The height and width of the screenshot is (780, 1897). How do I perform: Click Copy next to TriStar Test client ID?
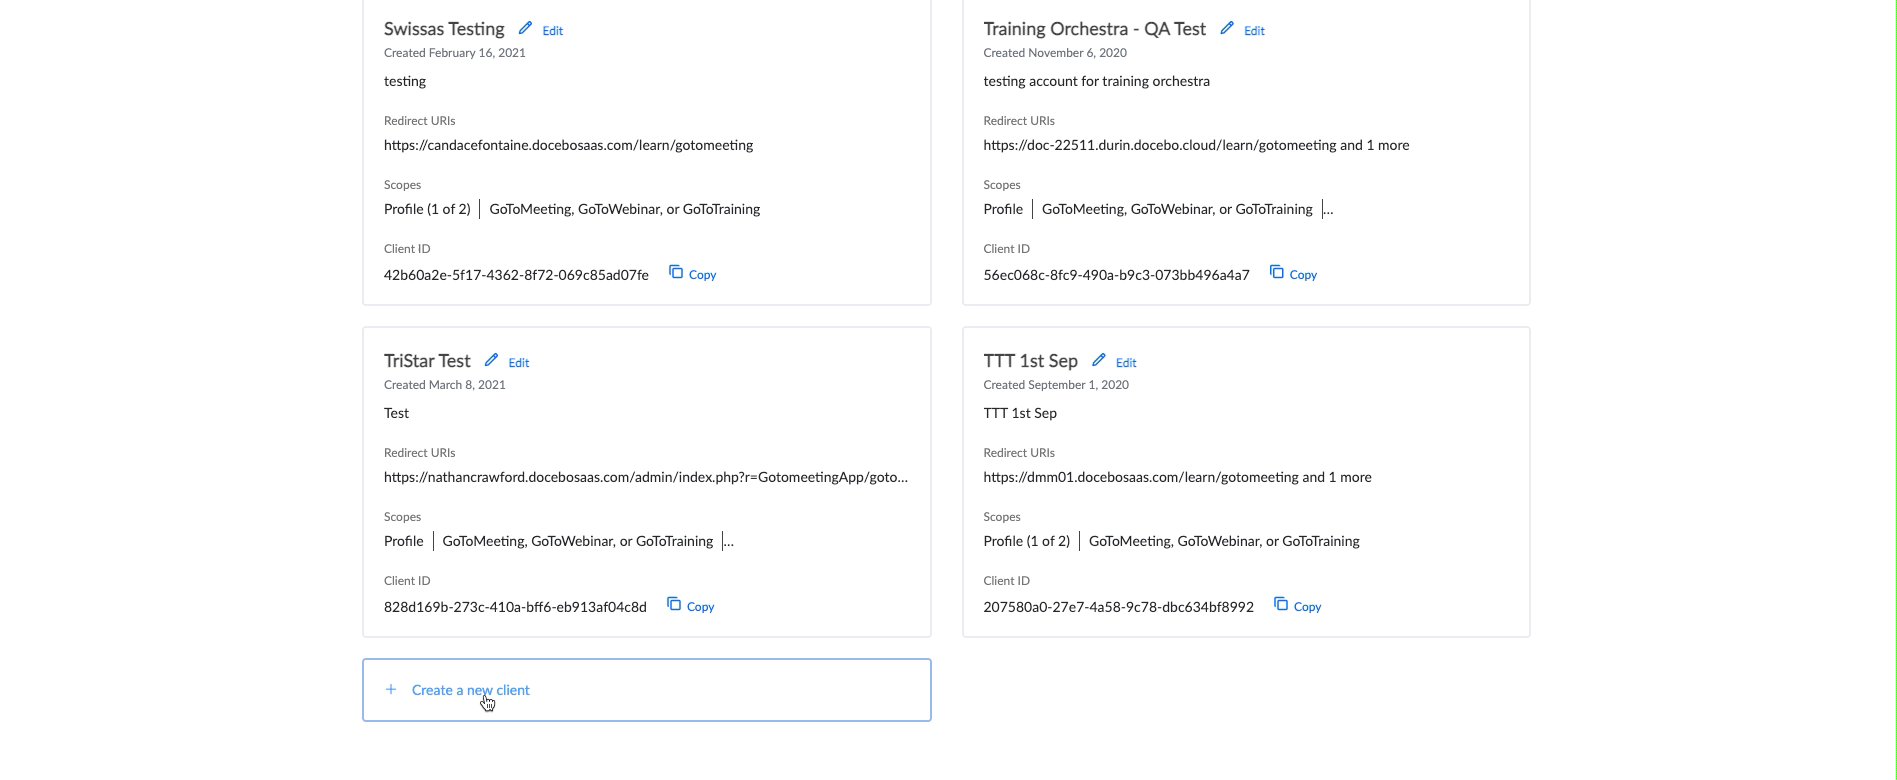tap(699, 606)
